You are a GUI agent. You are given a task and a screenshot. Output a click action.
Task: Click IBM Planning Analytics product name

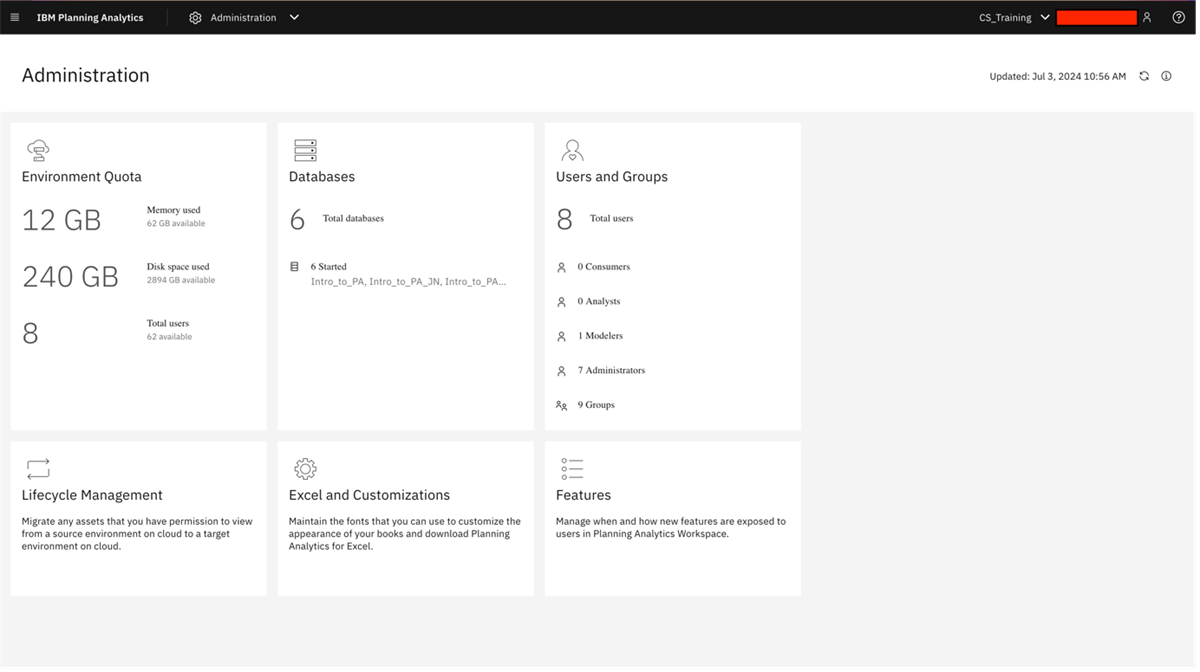coord(90,18)
